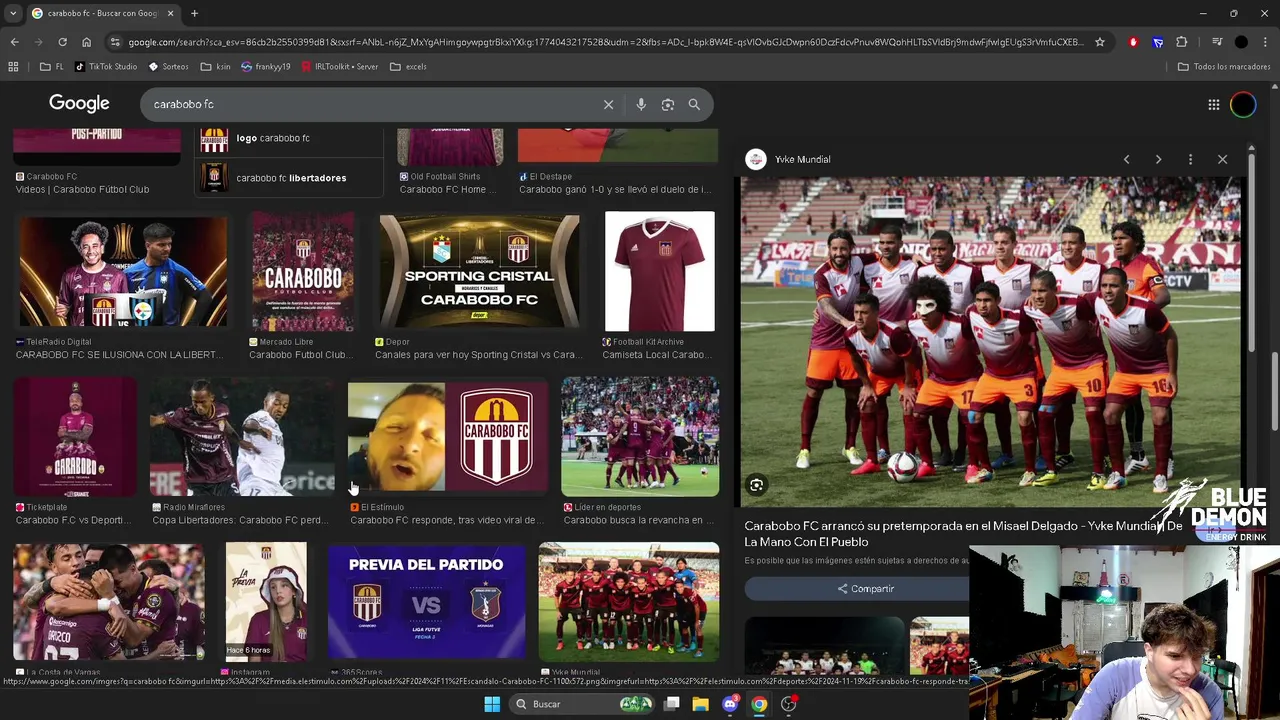Viewport: 1280px width, 720px height.
Task: Open the Yvke Mundial team lineup thumbnail
Action: [629, 601]
